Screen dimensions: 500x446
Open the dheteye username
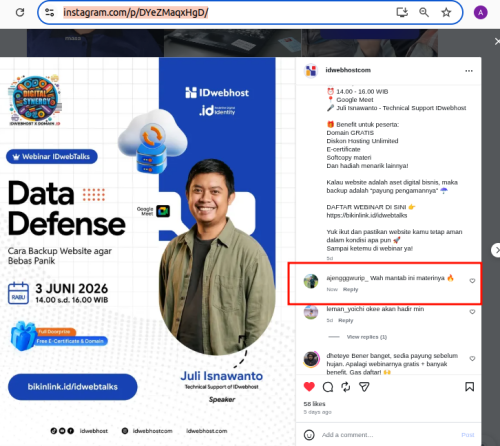point(338,356)
